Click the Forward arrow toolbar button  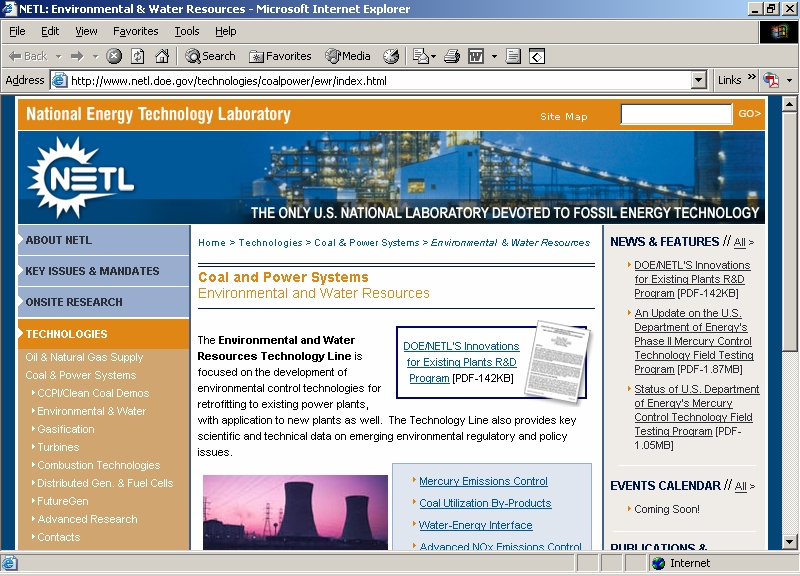(77, 56)
